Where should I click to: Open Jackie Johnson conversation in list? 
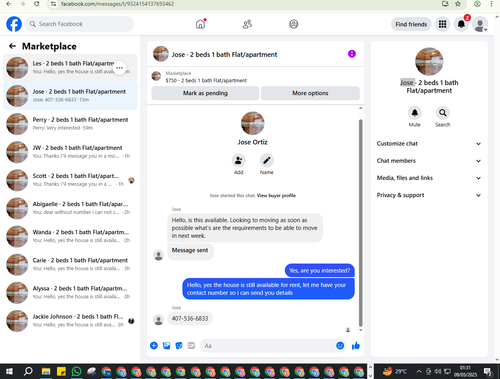coord(70,321)
